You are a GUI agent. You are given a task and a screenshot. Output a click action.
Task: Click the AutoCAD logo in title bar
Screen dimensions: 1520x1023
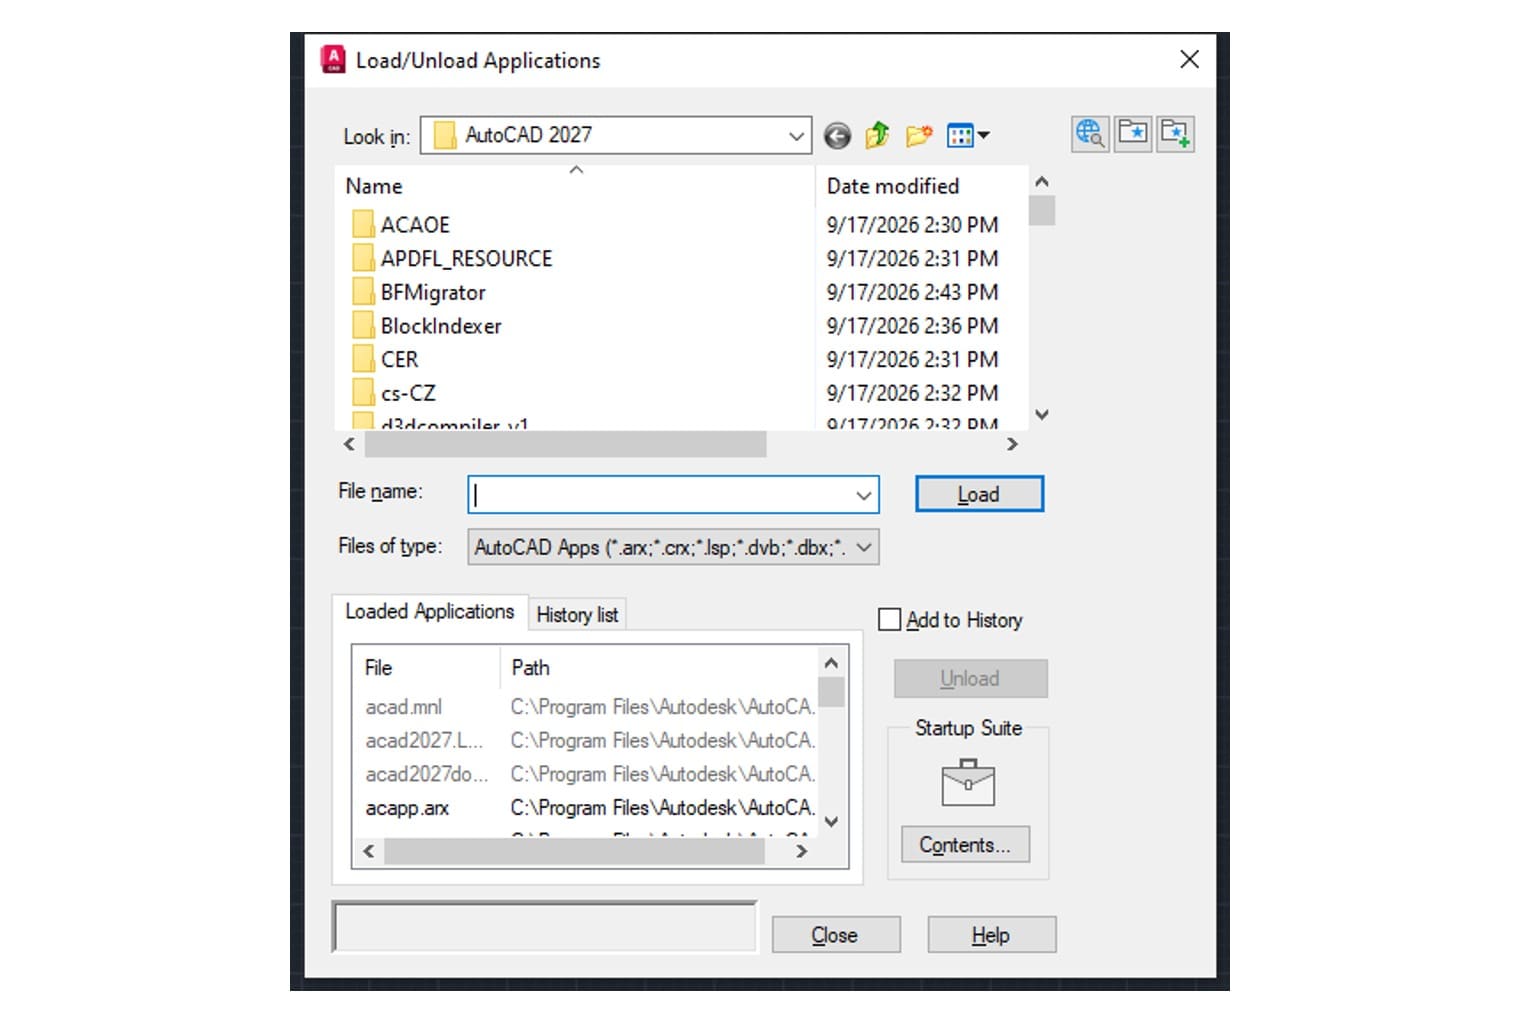click(x=332, y=59)
